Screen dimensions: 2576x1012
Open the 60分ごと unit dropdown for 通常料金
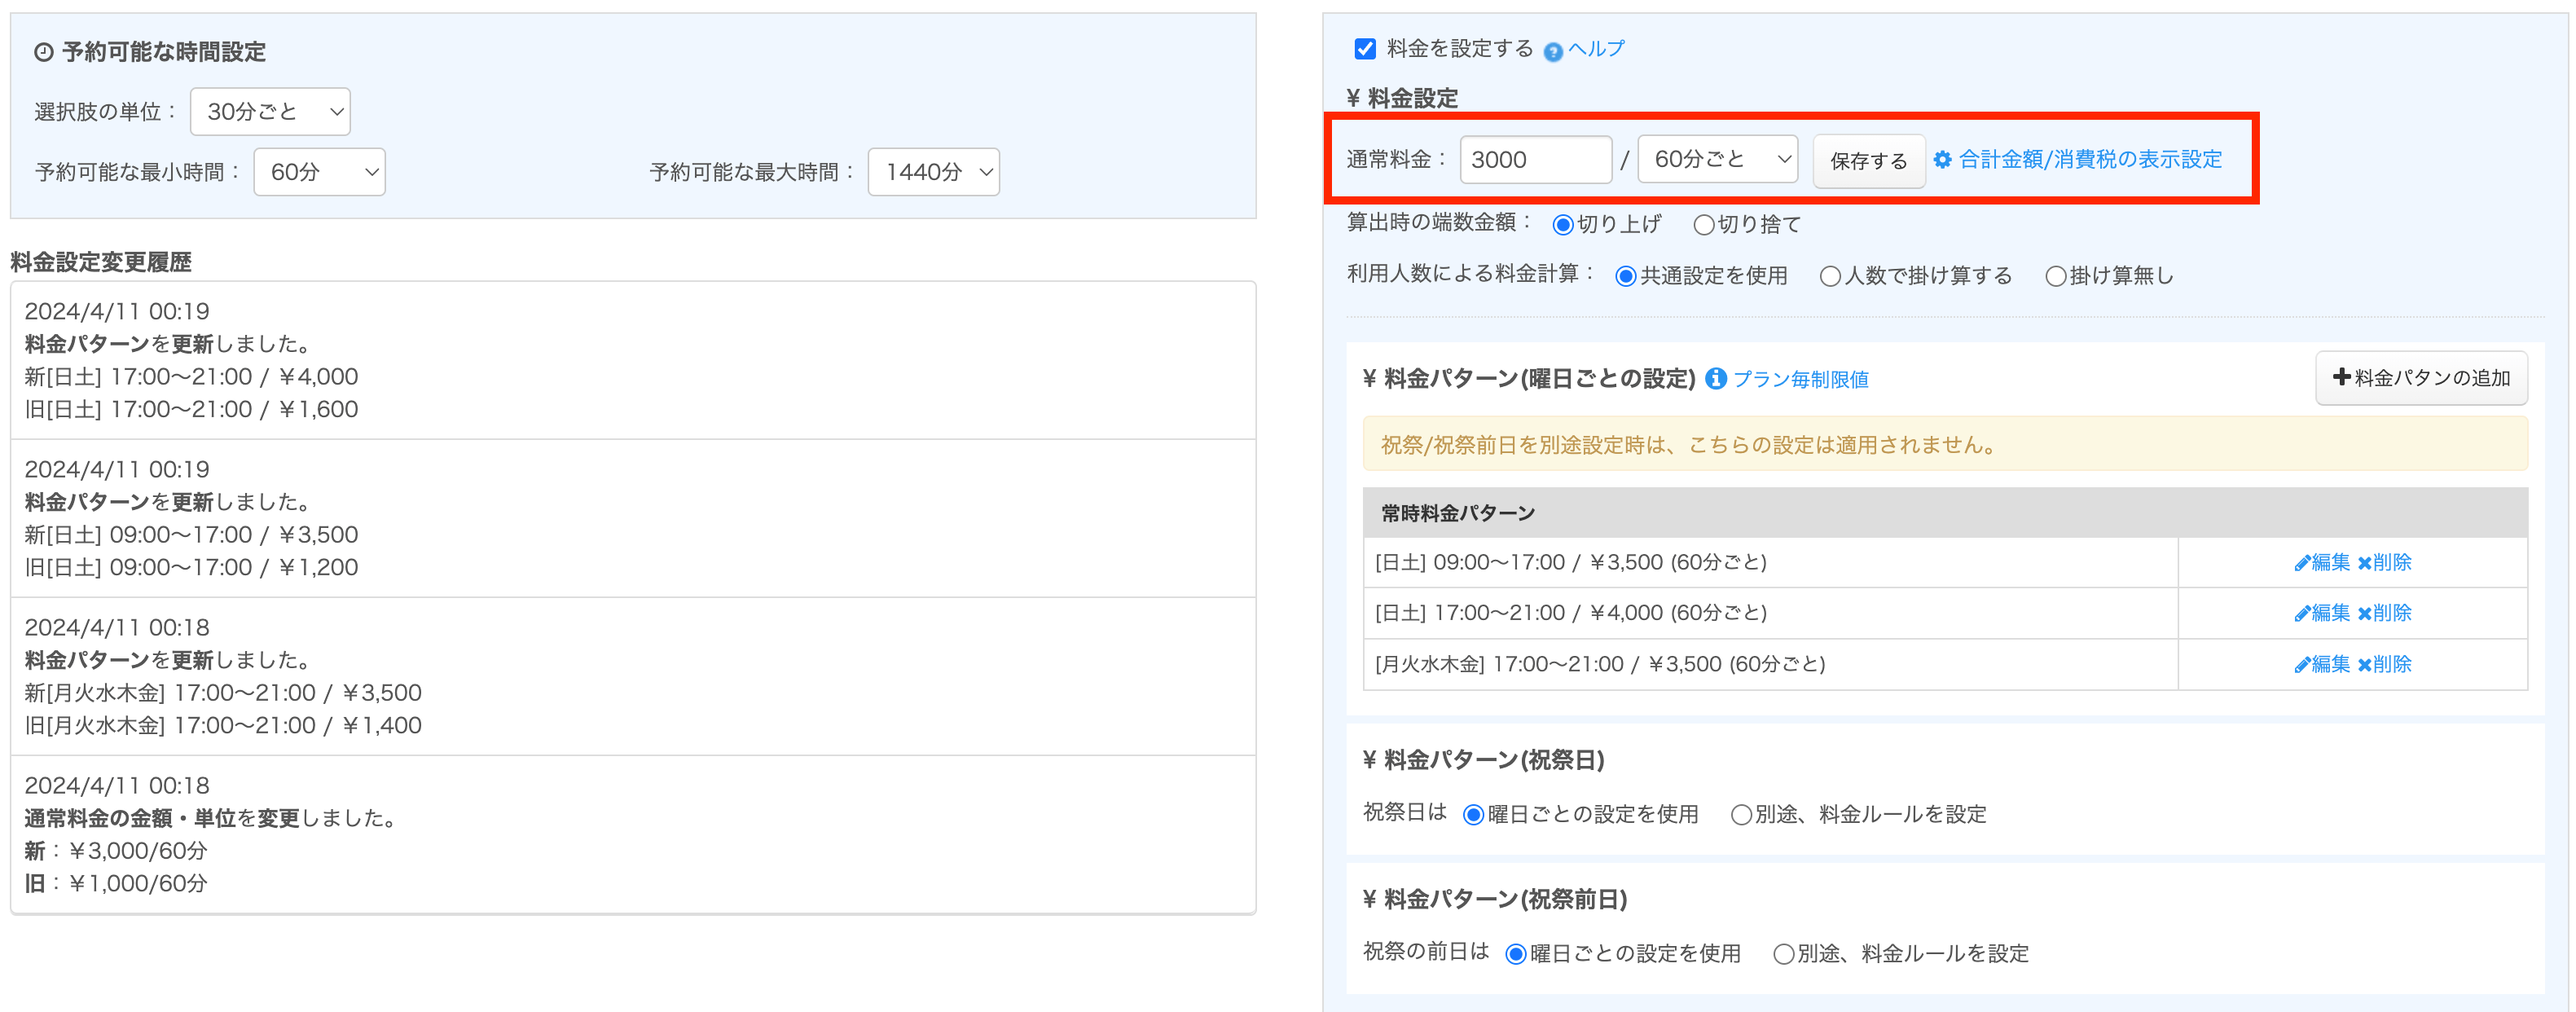click(1717, 160)
